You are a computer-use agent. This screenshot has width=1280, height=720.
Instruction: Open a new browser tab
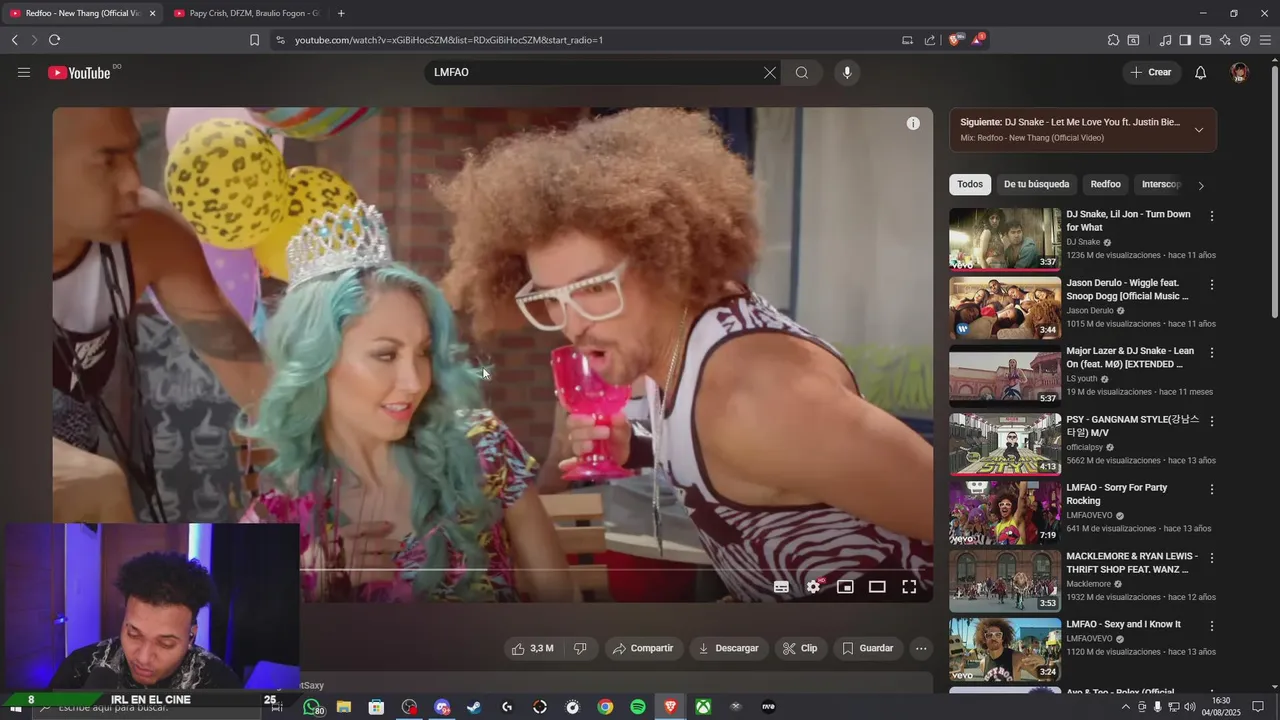(x=341, y=13)
